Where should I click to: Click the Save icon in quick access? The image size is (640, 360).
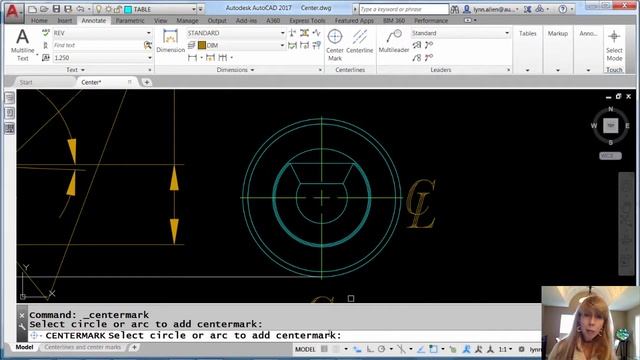click(56, 9)
